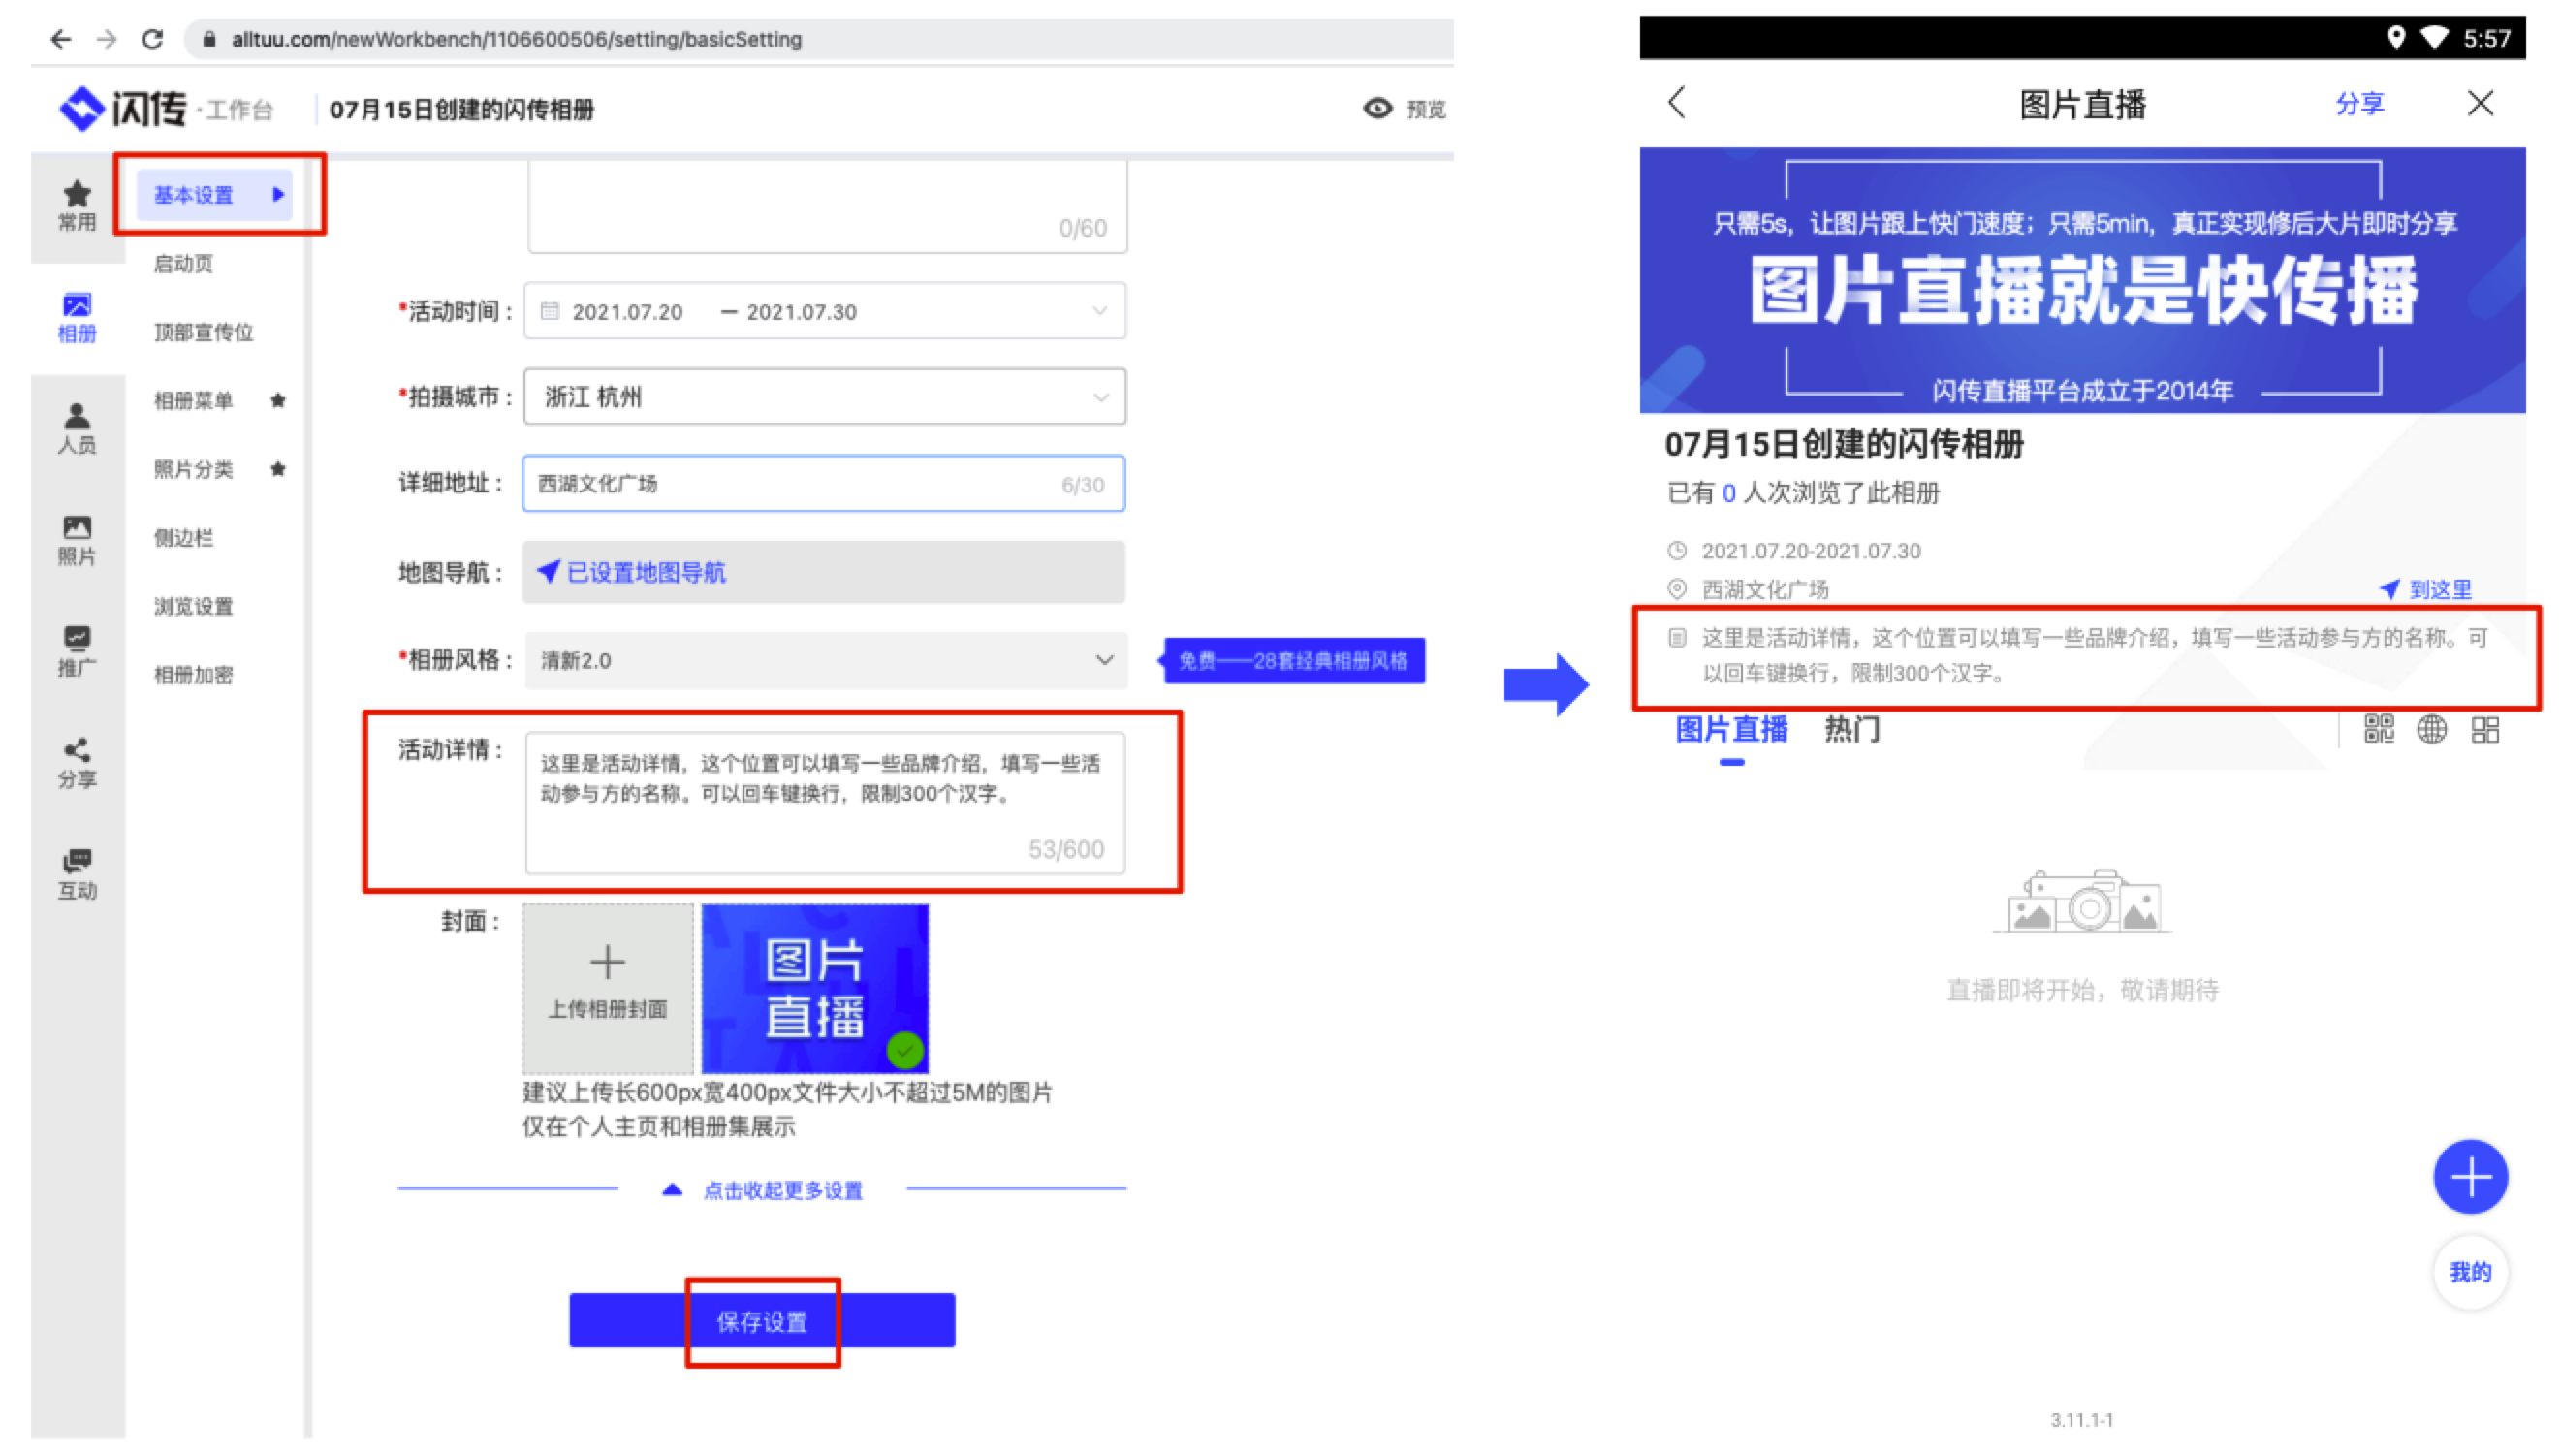Click the 闪传 logo
The height and width of the screenshot is (1456, 2561).
point(123,109)
